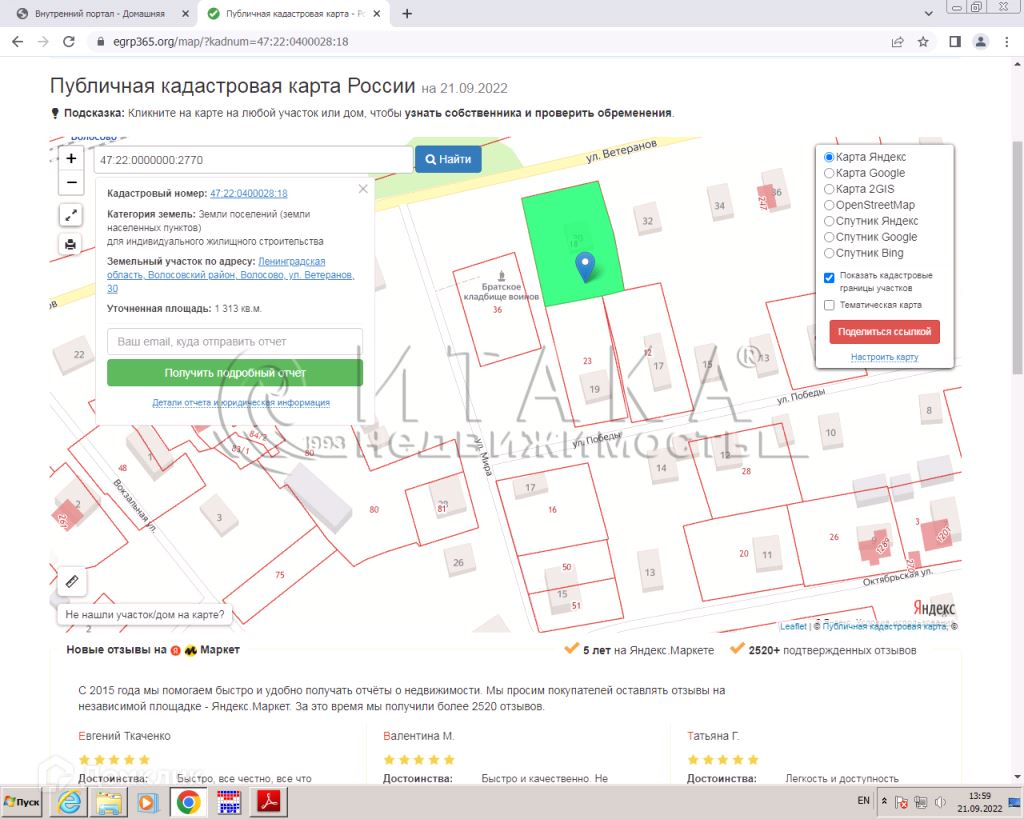
Task: Open Chrome three-dot menu
Action: point(1006,42)
